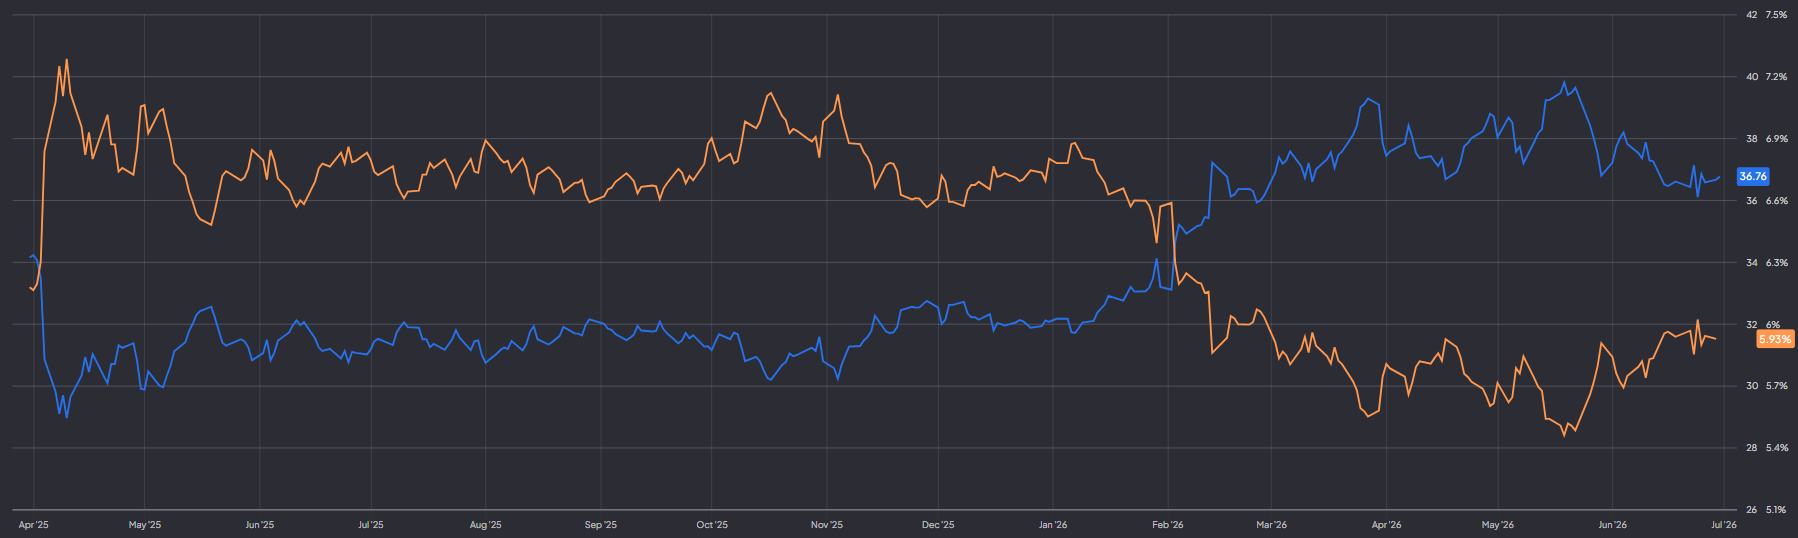Screen dimensions: 1798x538
Task: Click the Jul '26 date label
Action: click(x=1724, y=525)
